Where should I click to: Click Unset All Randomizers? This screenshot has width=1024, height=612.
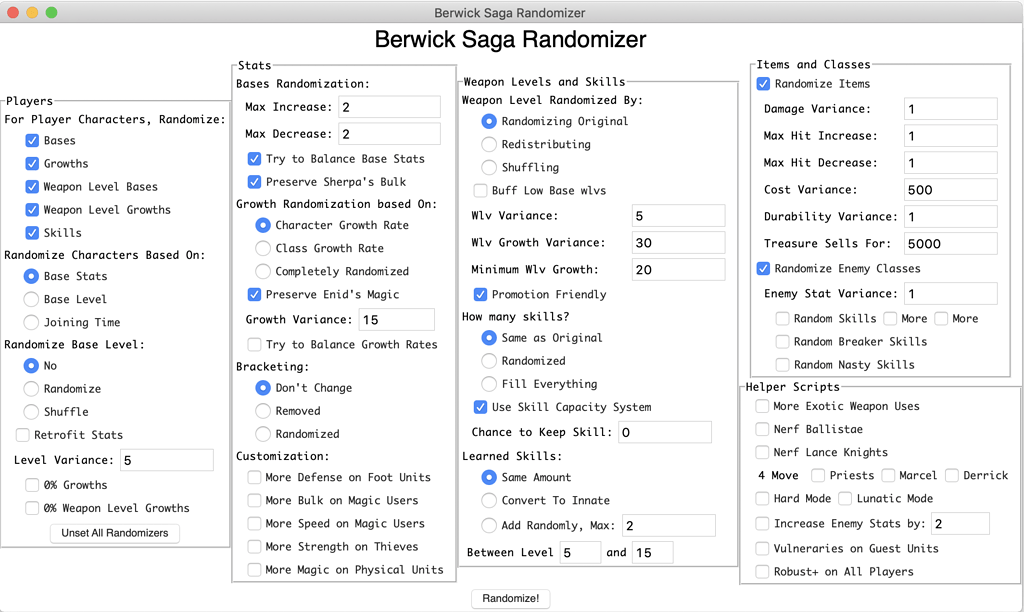117,533
